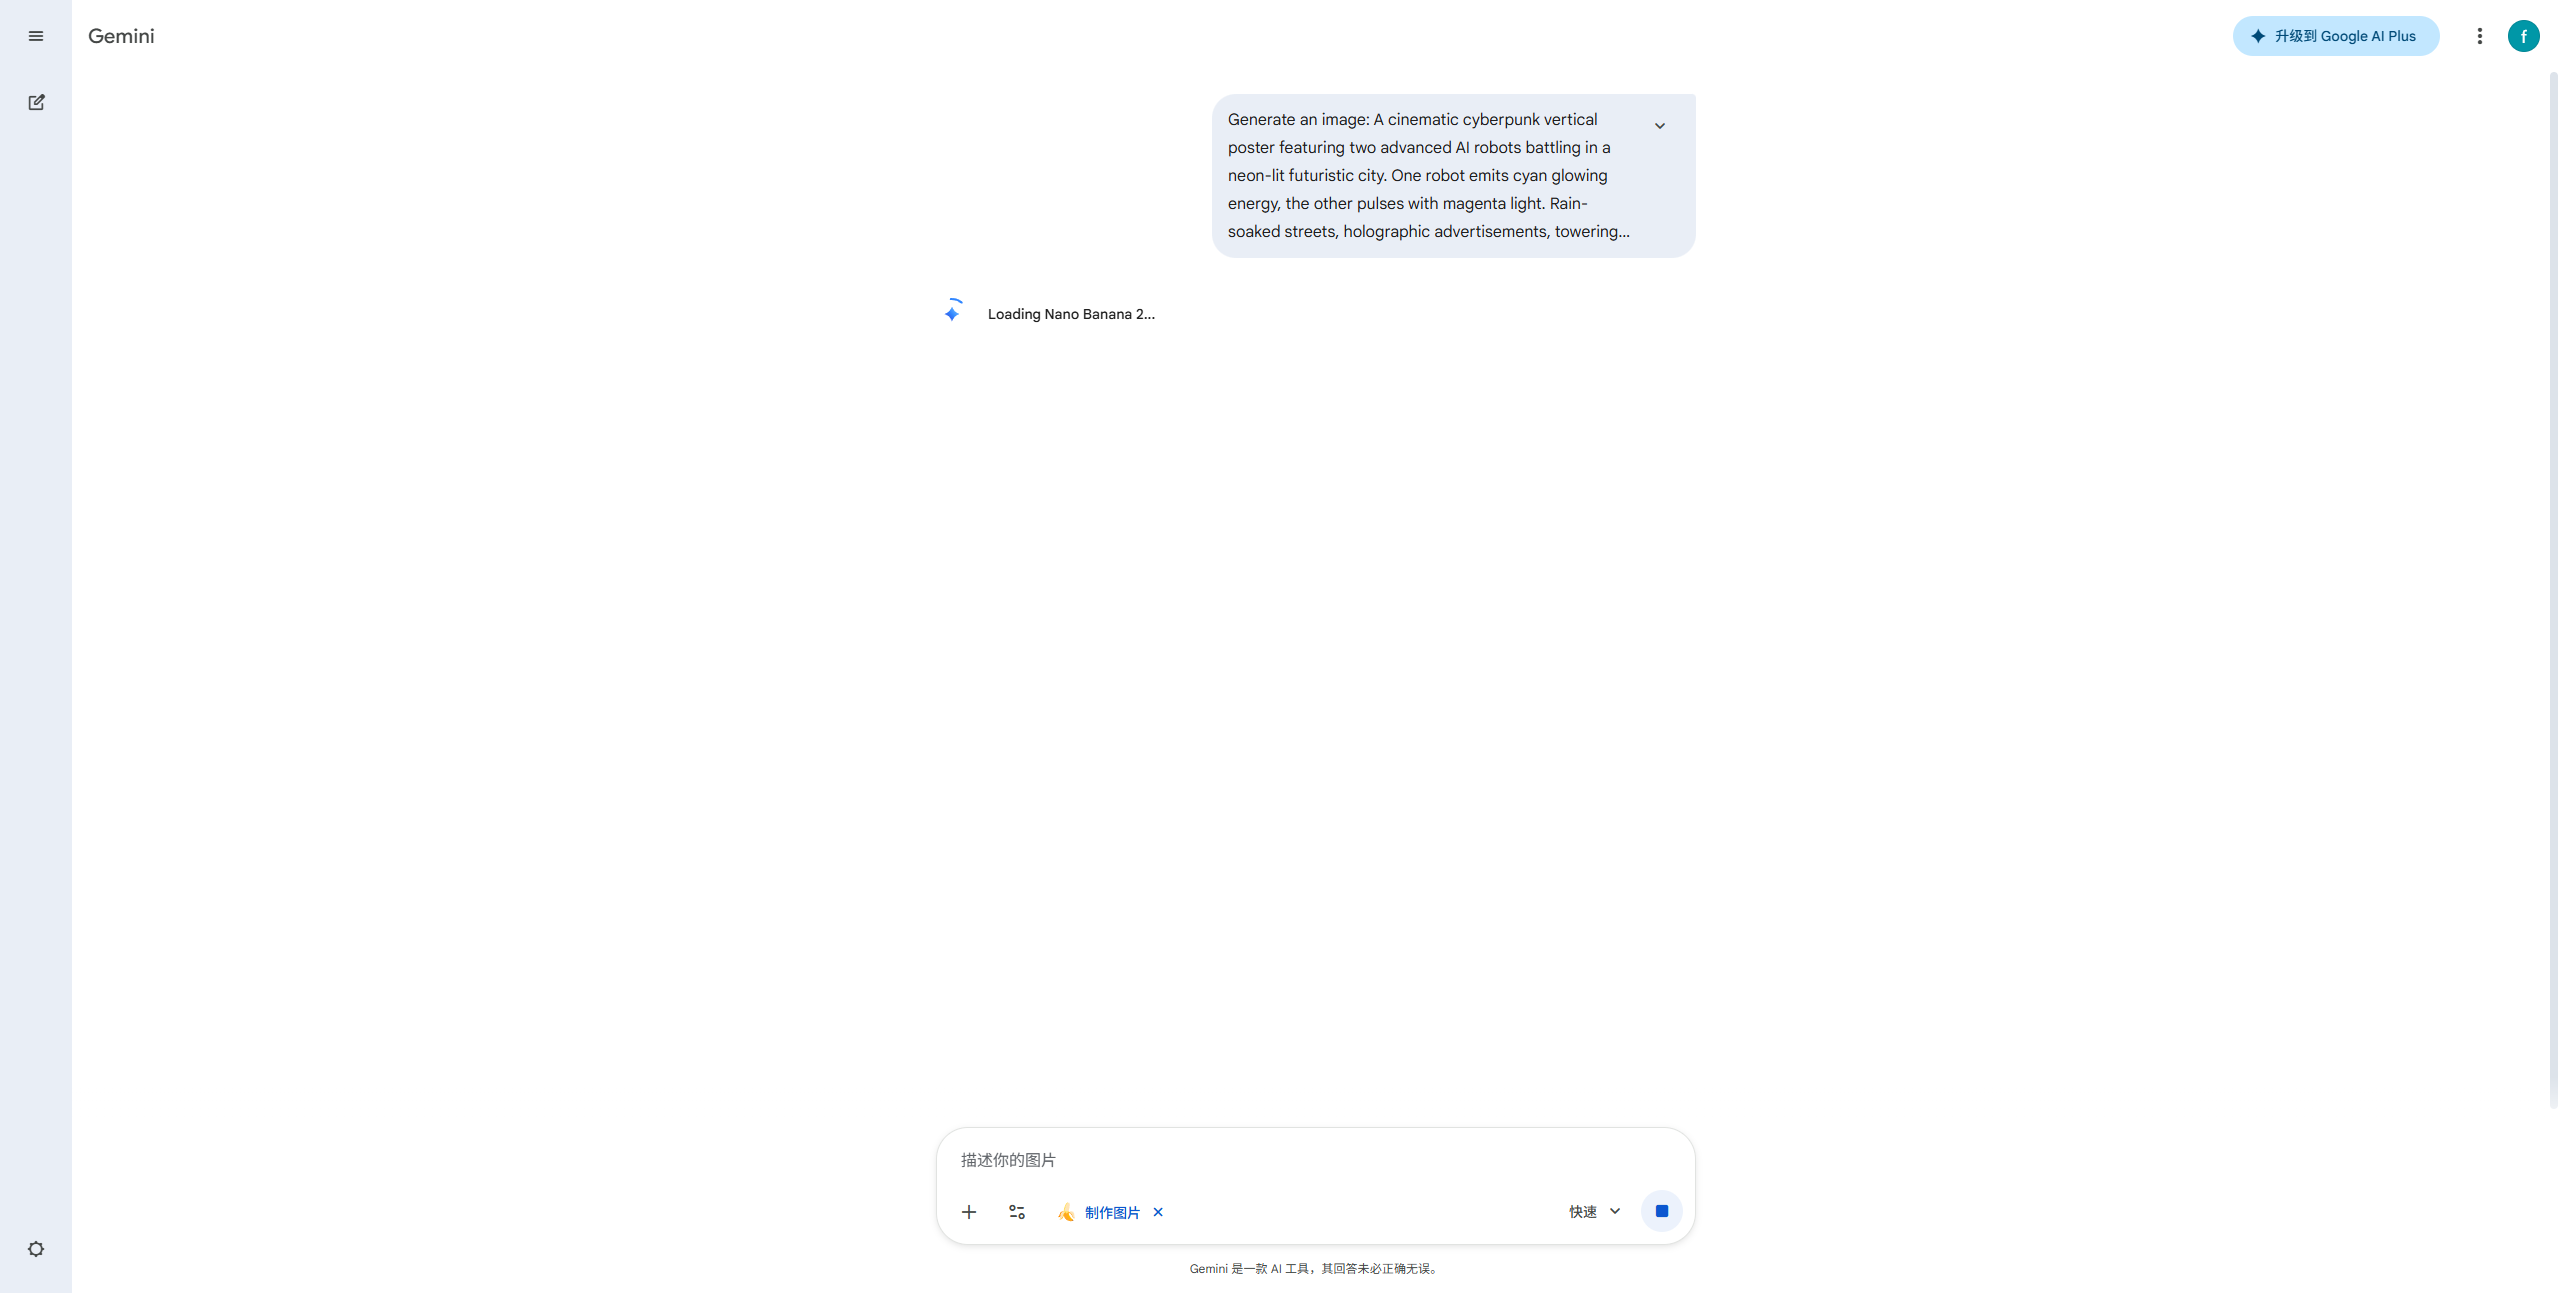Open the settings gear in the sidebar
The width and height of the screenshot is (2560, 1293).
coord(36,1249)
